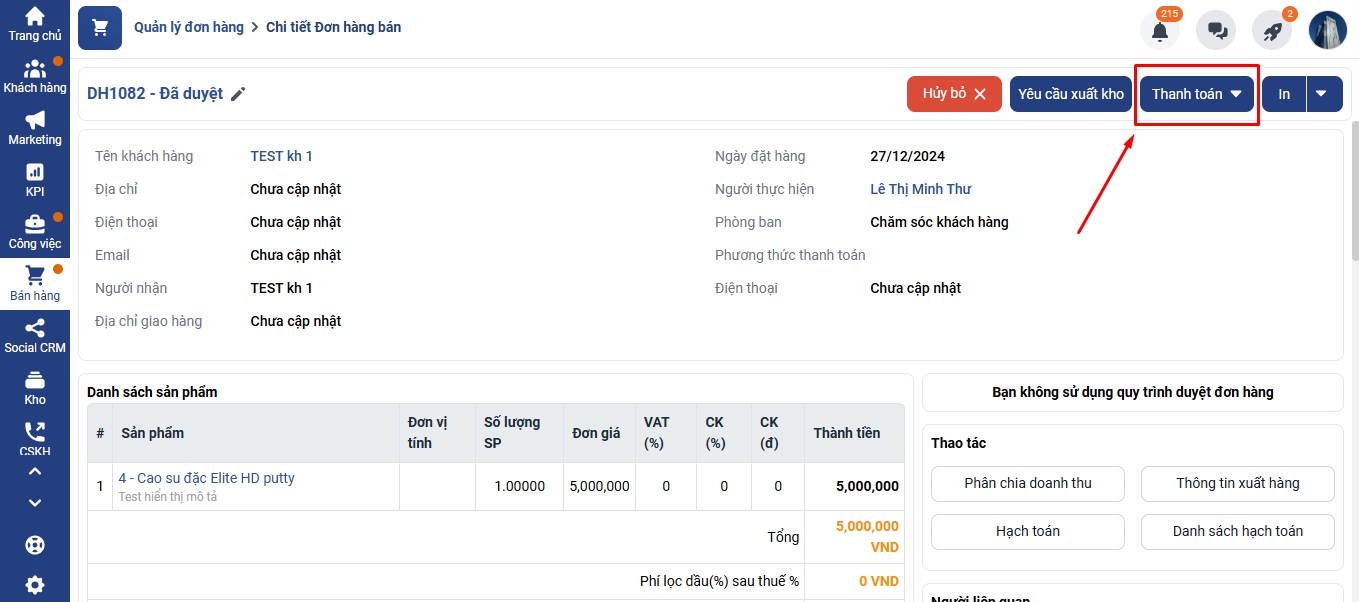Click the rocket icon in header

tap(1272, 31)
